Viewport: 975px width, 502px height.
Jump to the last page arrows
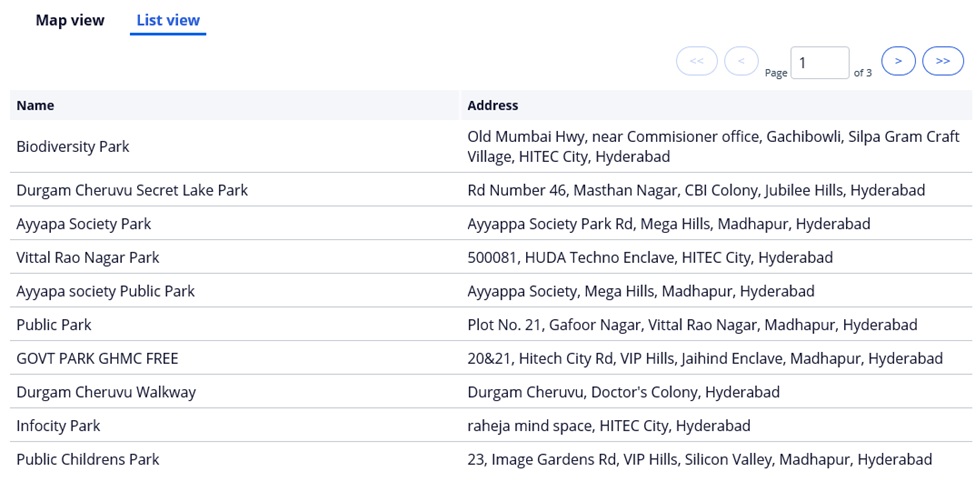(x=943, y=61)
